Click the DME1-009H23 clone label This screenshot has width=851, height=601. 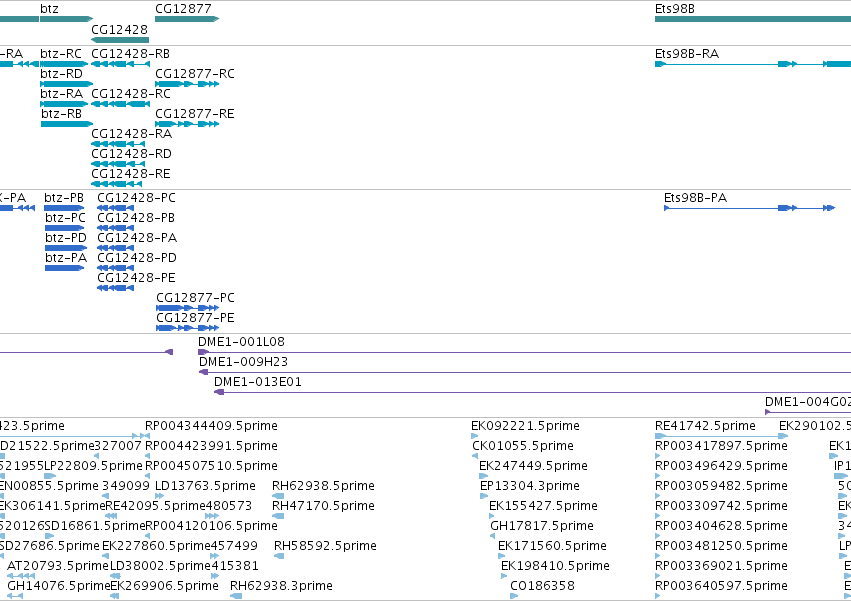[x=243, y=362]
